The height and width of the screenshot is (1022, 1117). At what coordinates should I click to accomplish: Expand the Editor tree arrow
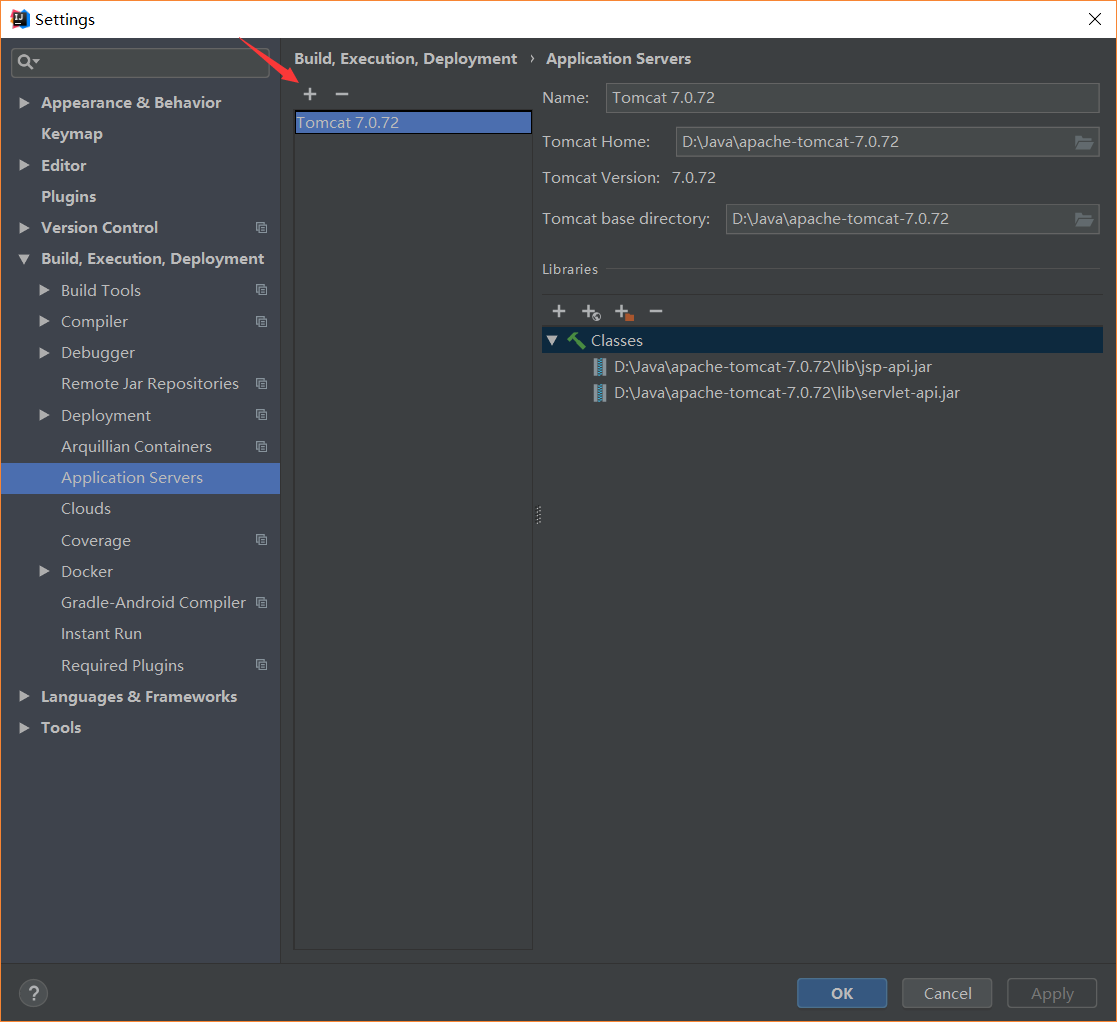[x=24, y=165]
